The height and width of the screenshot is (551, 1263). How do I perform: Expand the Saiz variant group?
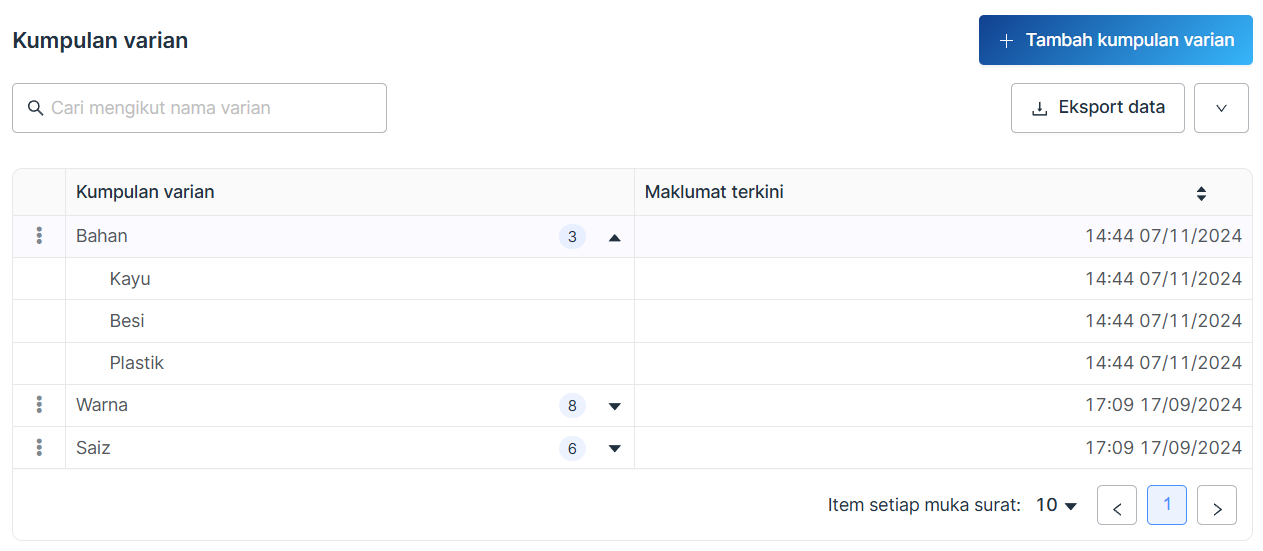coord(614,449)
